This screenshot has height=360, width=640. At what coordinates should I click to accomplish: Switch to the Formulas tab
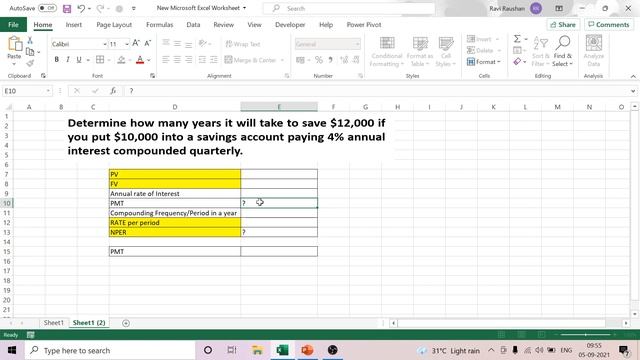coord(160,24)
